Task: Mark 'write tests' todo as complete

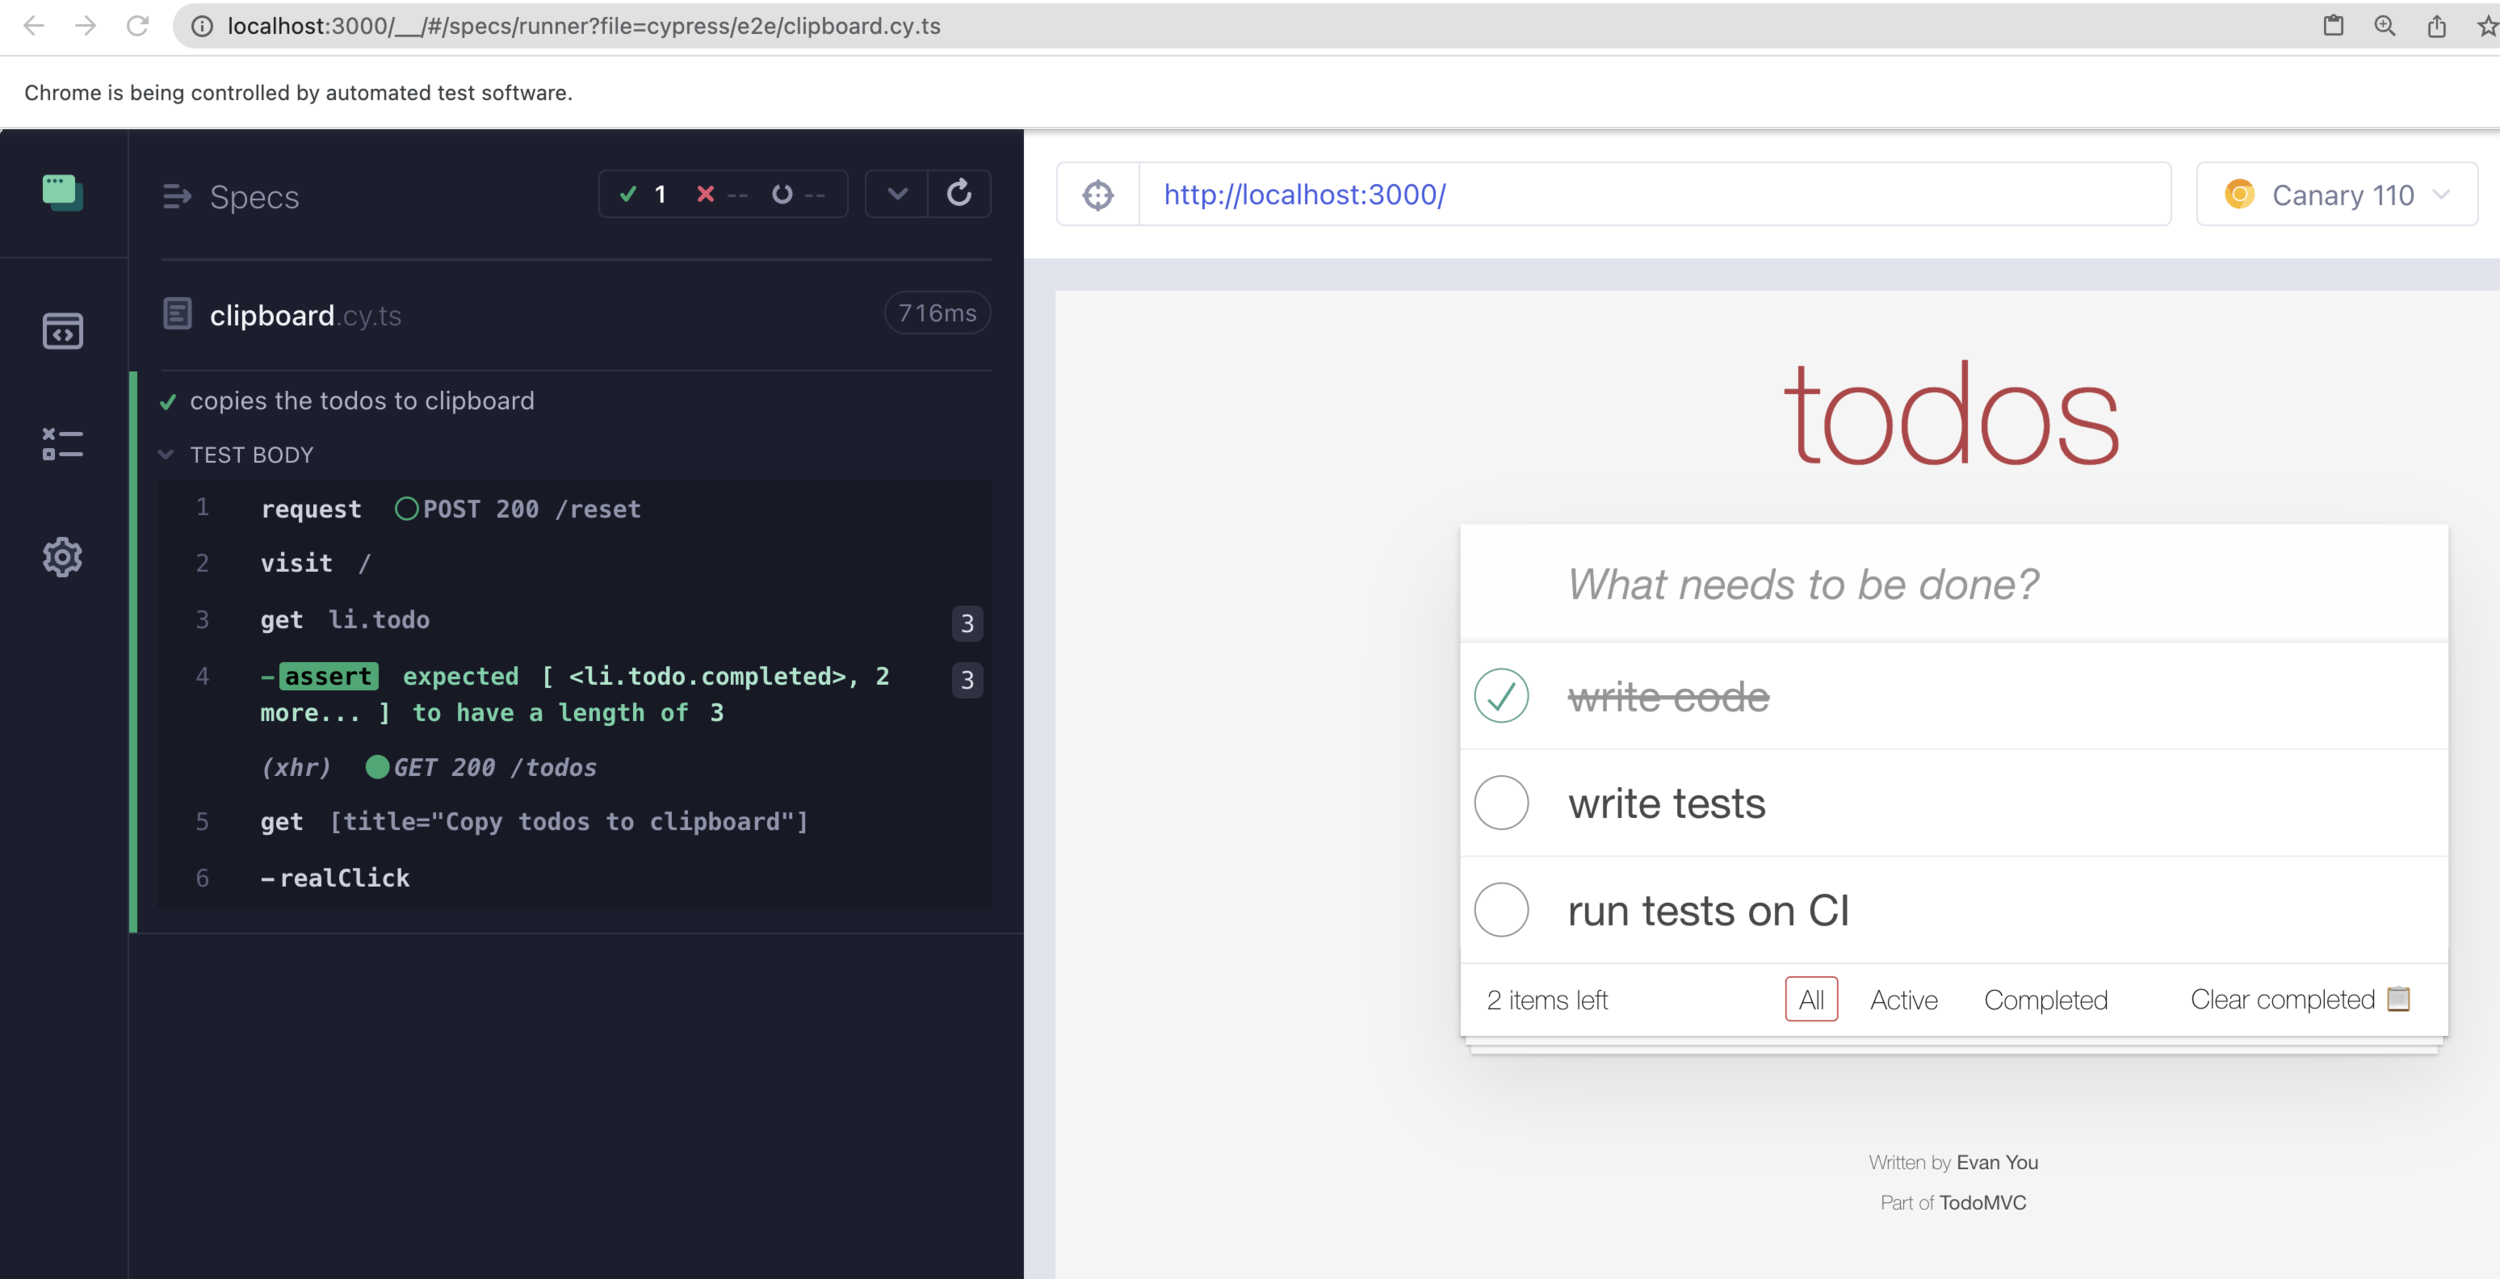Action: 1501,803
